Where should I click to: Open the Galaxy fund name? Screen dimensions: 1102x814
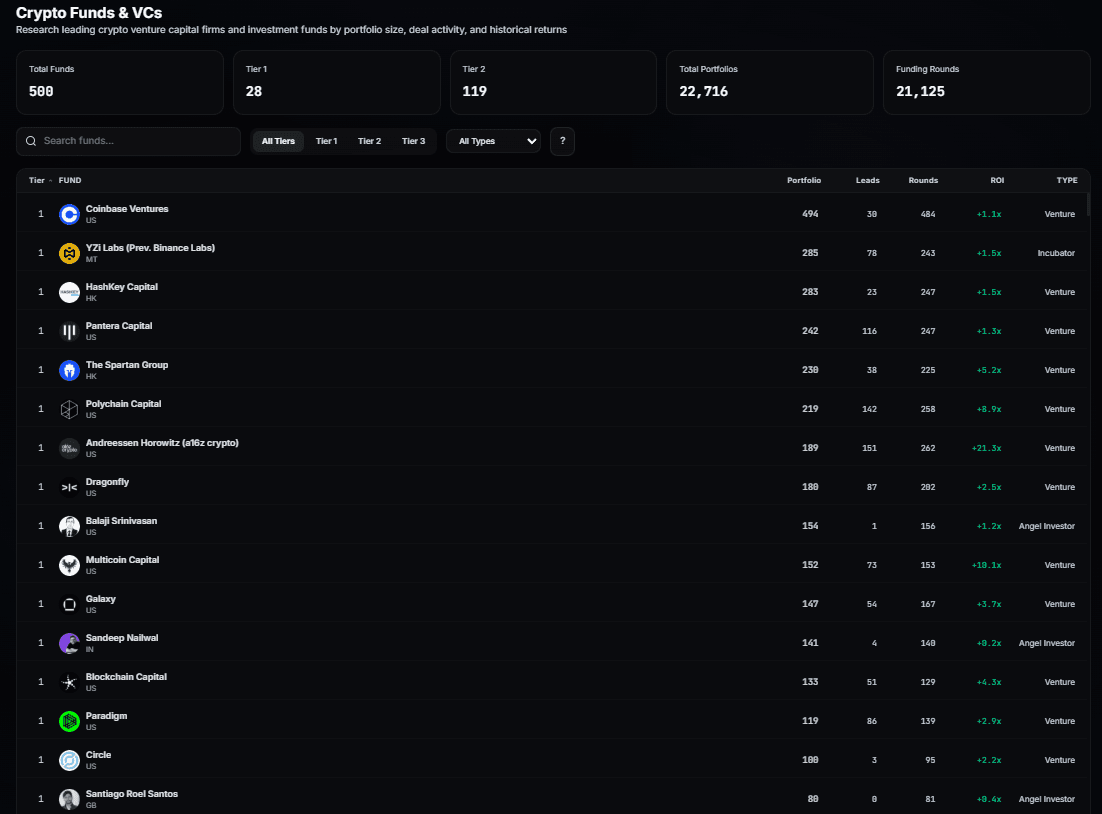(x=101, y=599)
